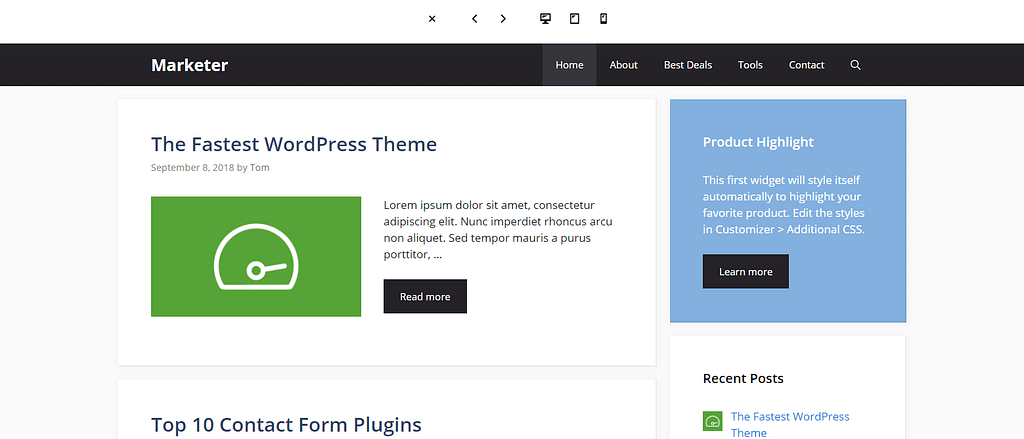Open the Home menu item
This screenshot has width=1024, height=439.
[569, 65]
